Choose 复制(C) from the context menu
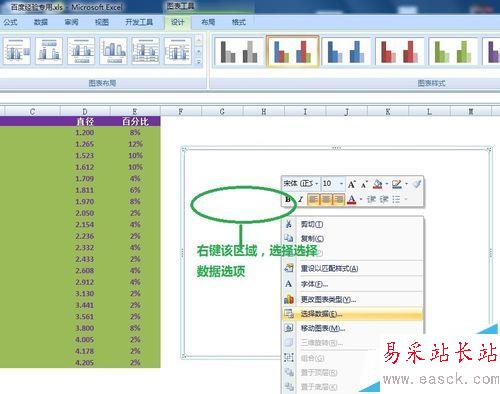 pos(352,238)
